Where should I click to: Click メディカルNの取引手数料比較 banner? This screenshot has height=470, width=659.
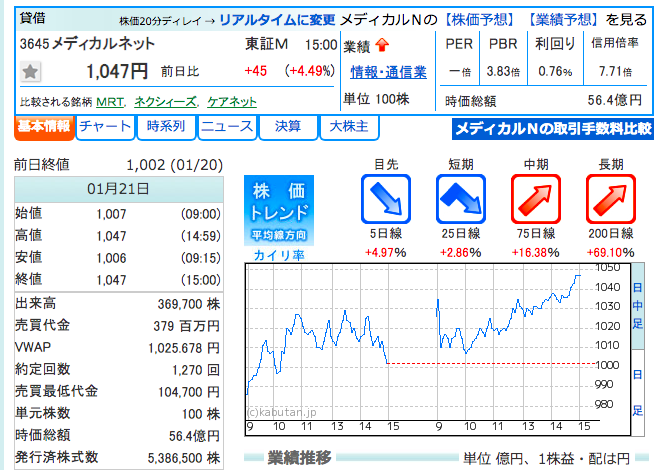click(x=553, y=129)
